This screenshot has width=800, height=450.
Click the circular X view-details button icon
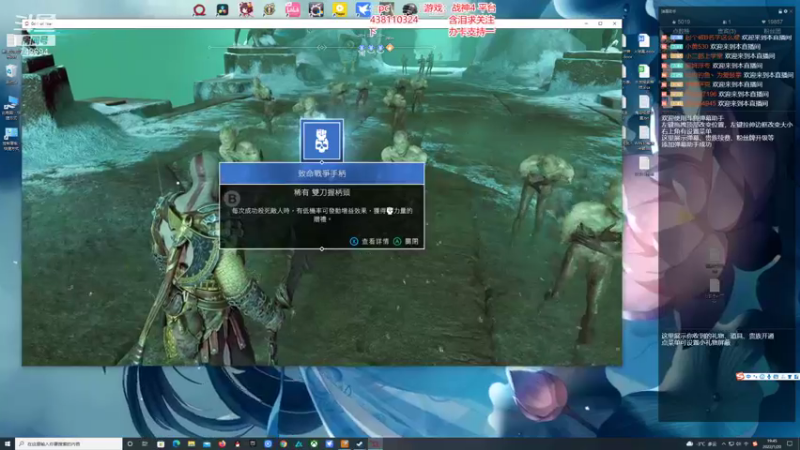(354, 241)
